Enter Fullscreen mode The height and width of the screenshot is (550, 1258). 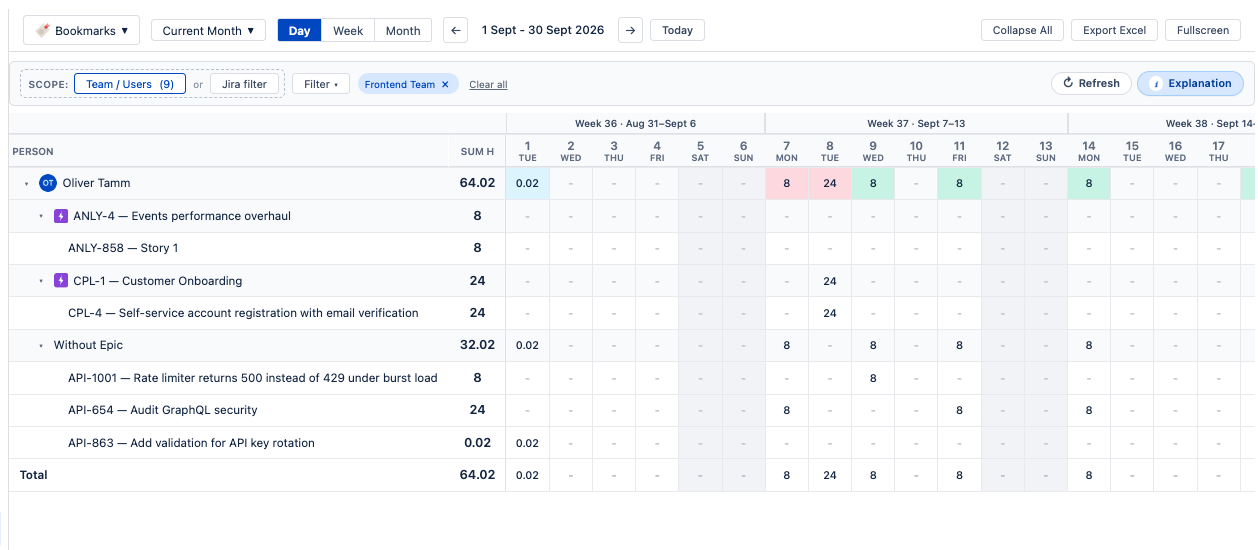[1203, 30]
